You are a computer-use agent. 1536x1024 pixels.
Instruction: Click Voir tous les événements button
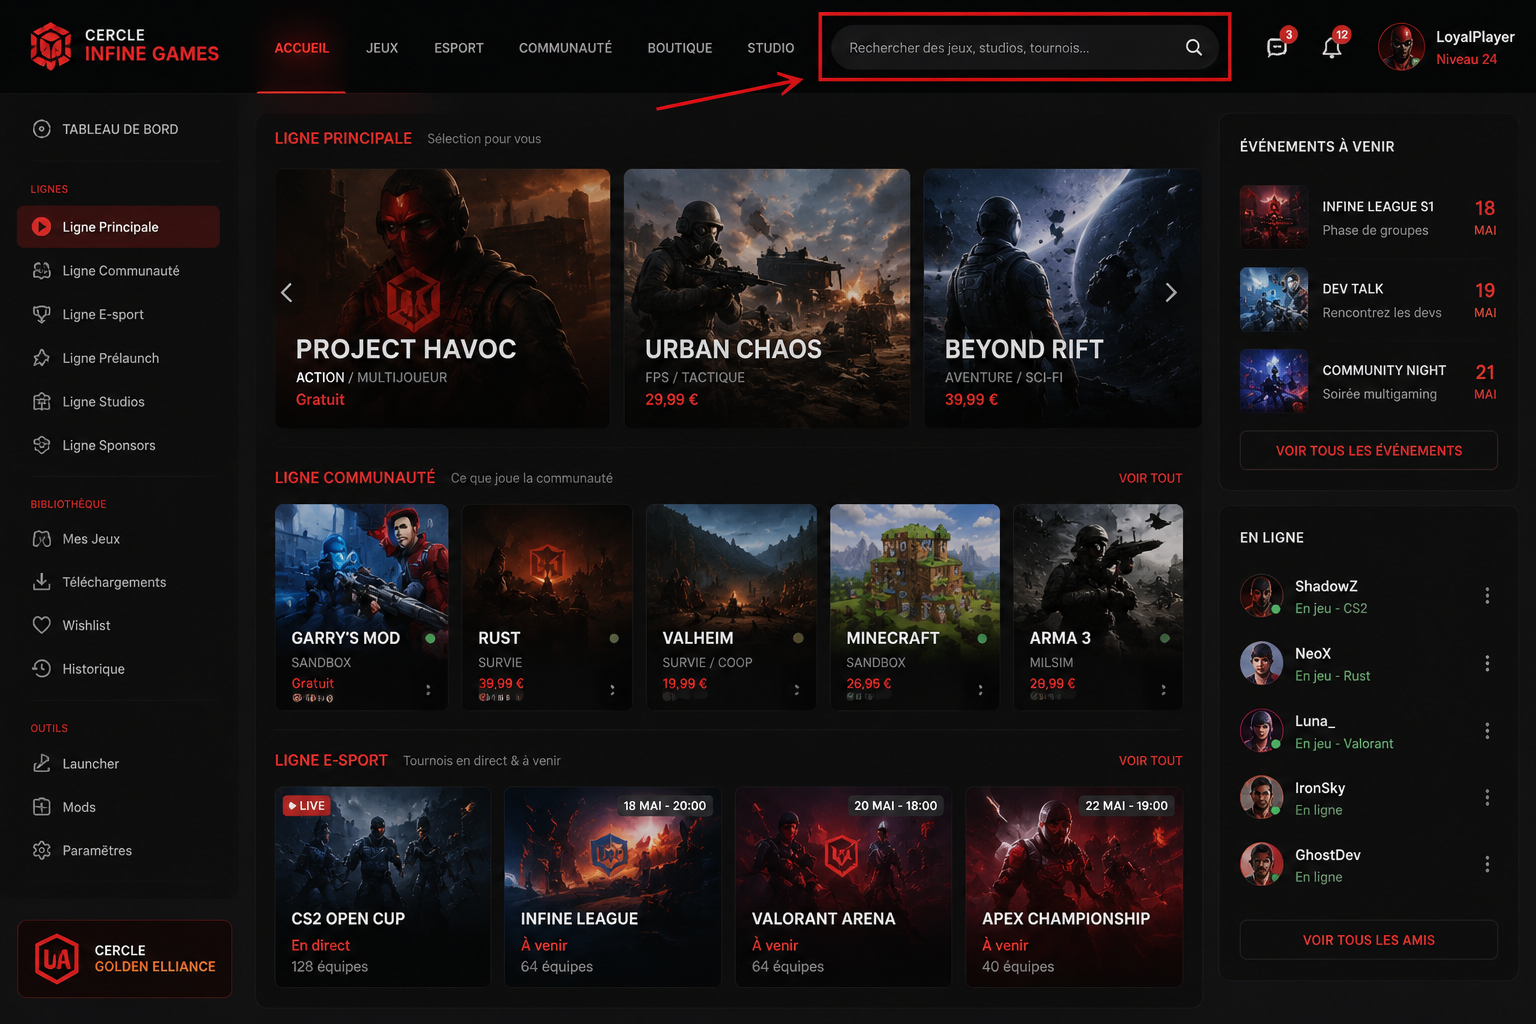pos(1368,450)
